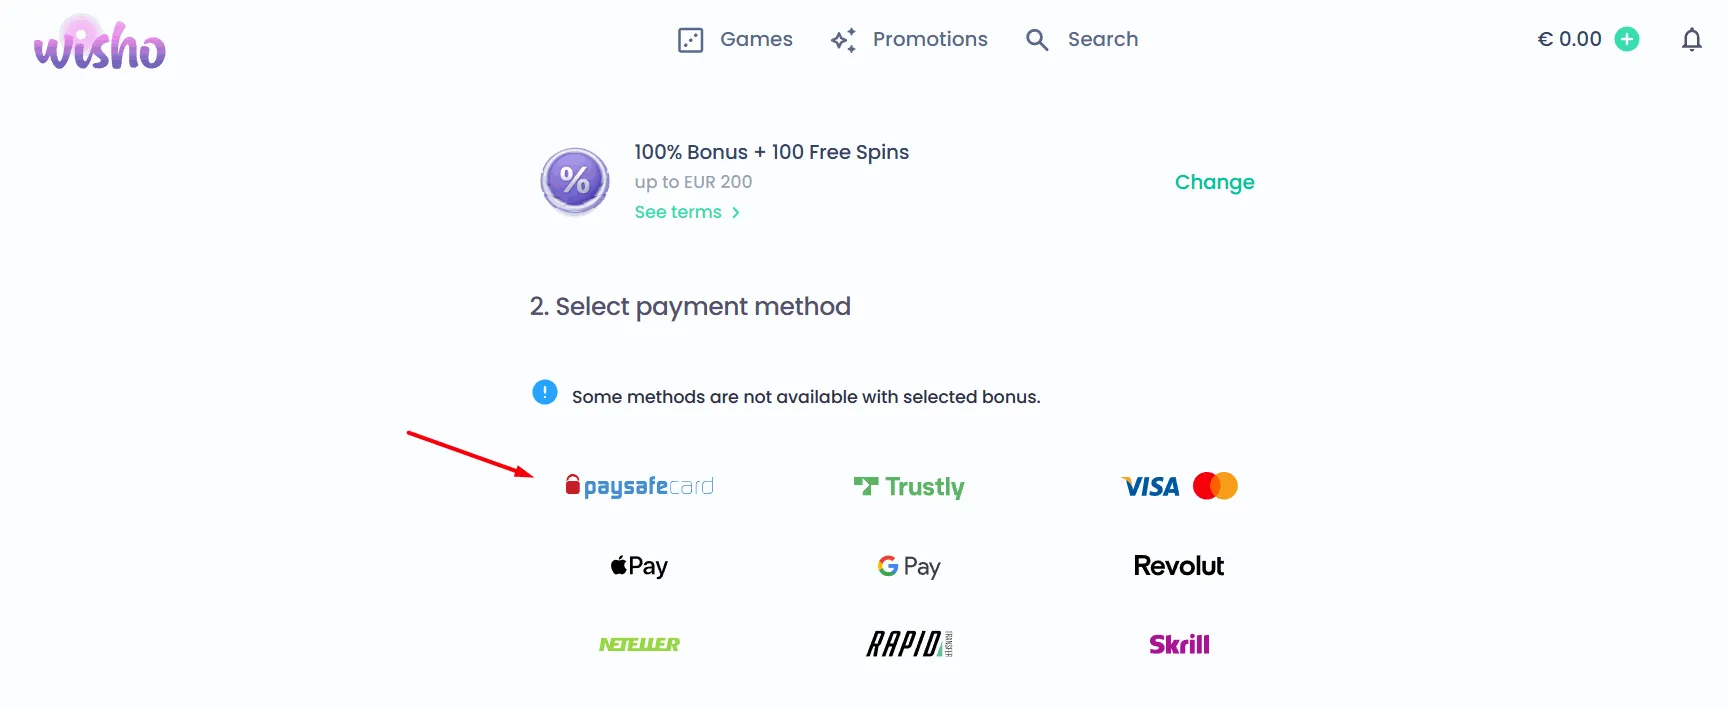Viewport: 1728px width, 710px height.
Task: Click the green deposit plus icon
Action: [1626, 39]
